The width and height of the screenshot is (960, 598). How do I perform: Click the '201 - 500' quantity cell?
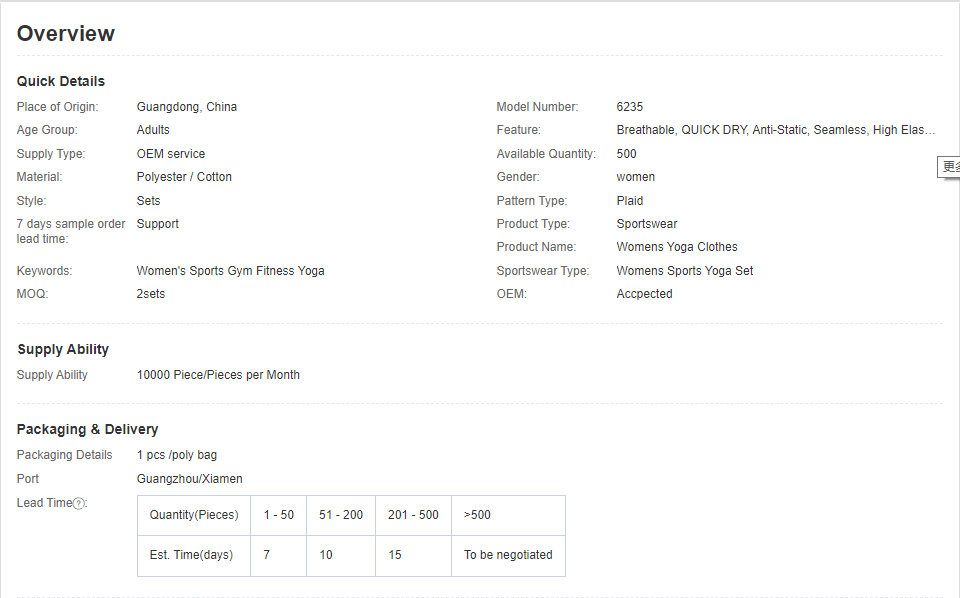click(x=413, y=515)
